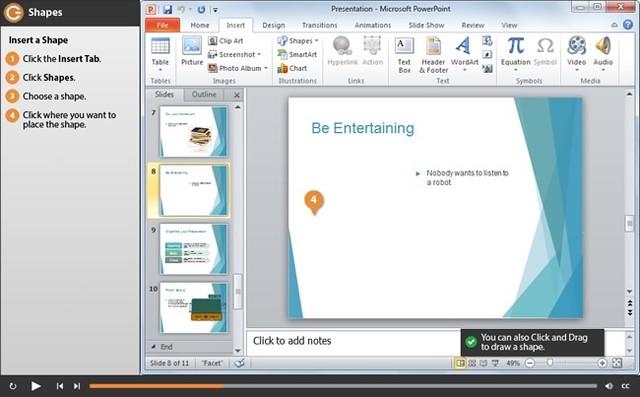The image size is (640, 397).
Task: Click the Symbol omega icon
Action: (545, 51)
